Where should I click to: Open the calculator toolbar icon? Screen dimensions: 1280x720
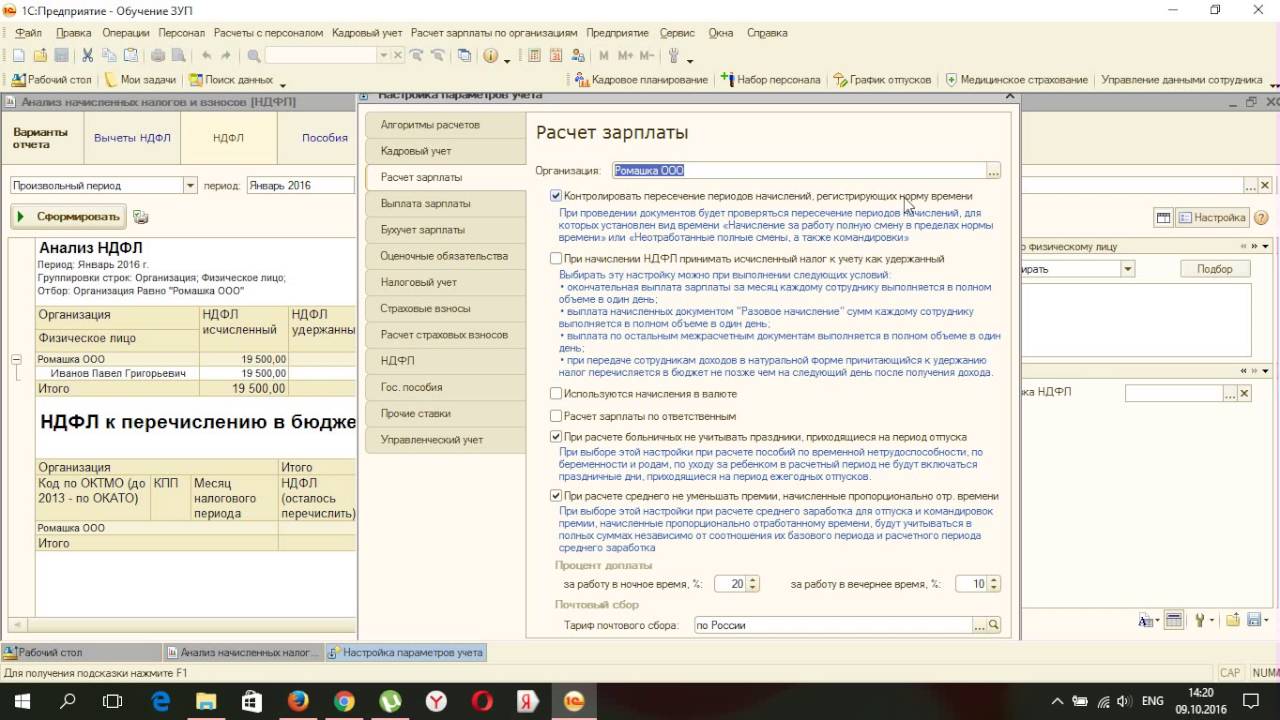click(534, 56)
